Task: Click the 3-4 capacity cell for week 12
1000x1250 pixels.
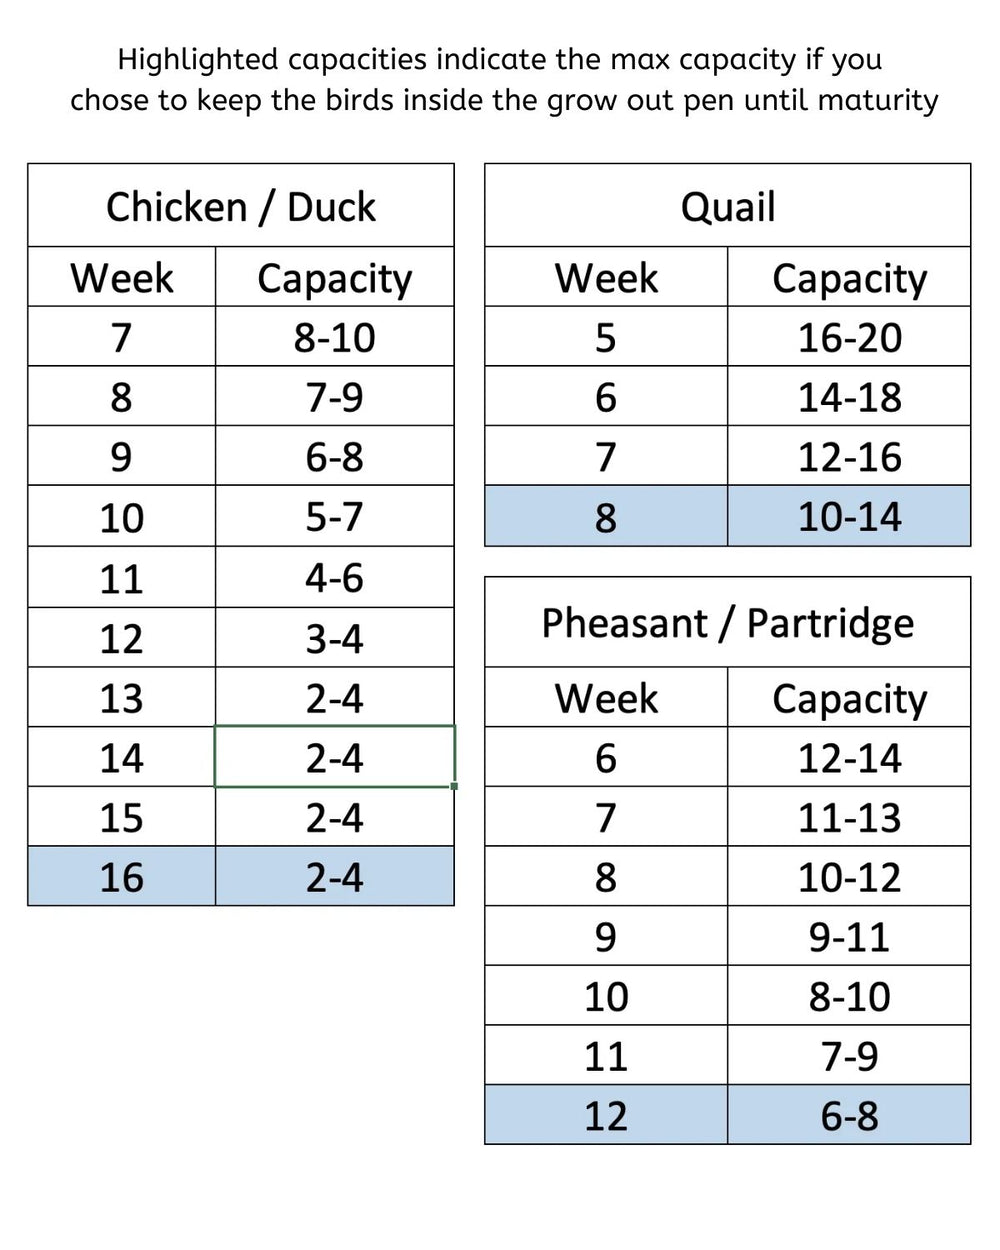Action: click(x=335, y=637)
